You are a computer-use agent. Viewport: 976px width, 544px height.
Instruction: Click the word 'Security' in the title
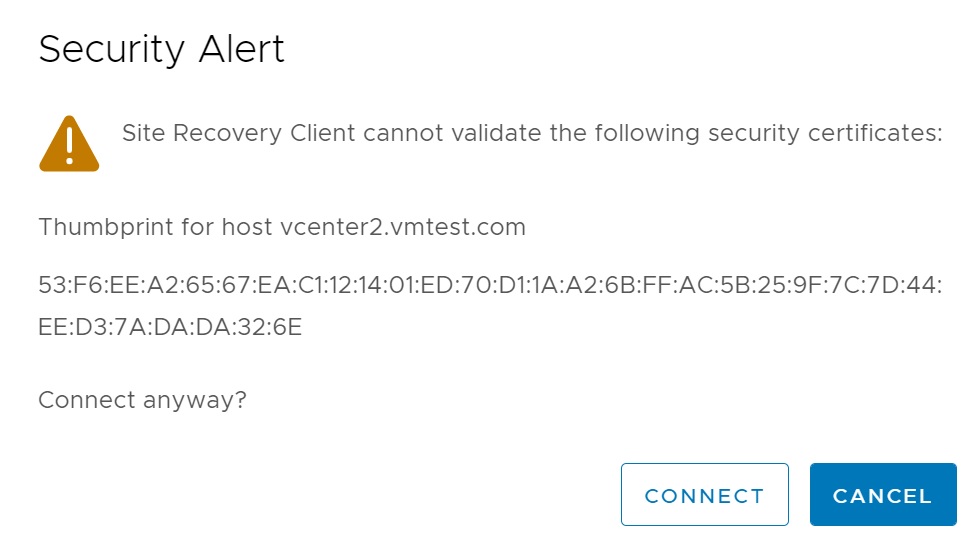click(111, 49)
